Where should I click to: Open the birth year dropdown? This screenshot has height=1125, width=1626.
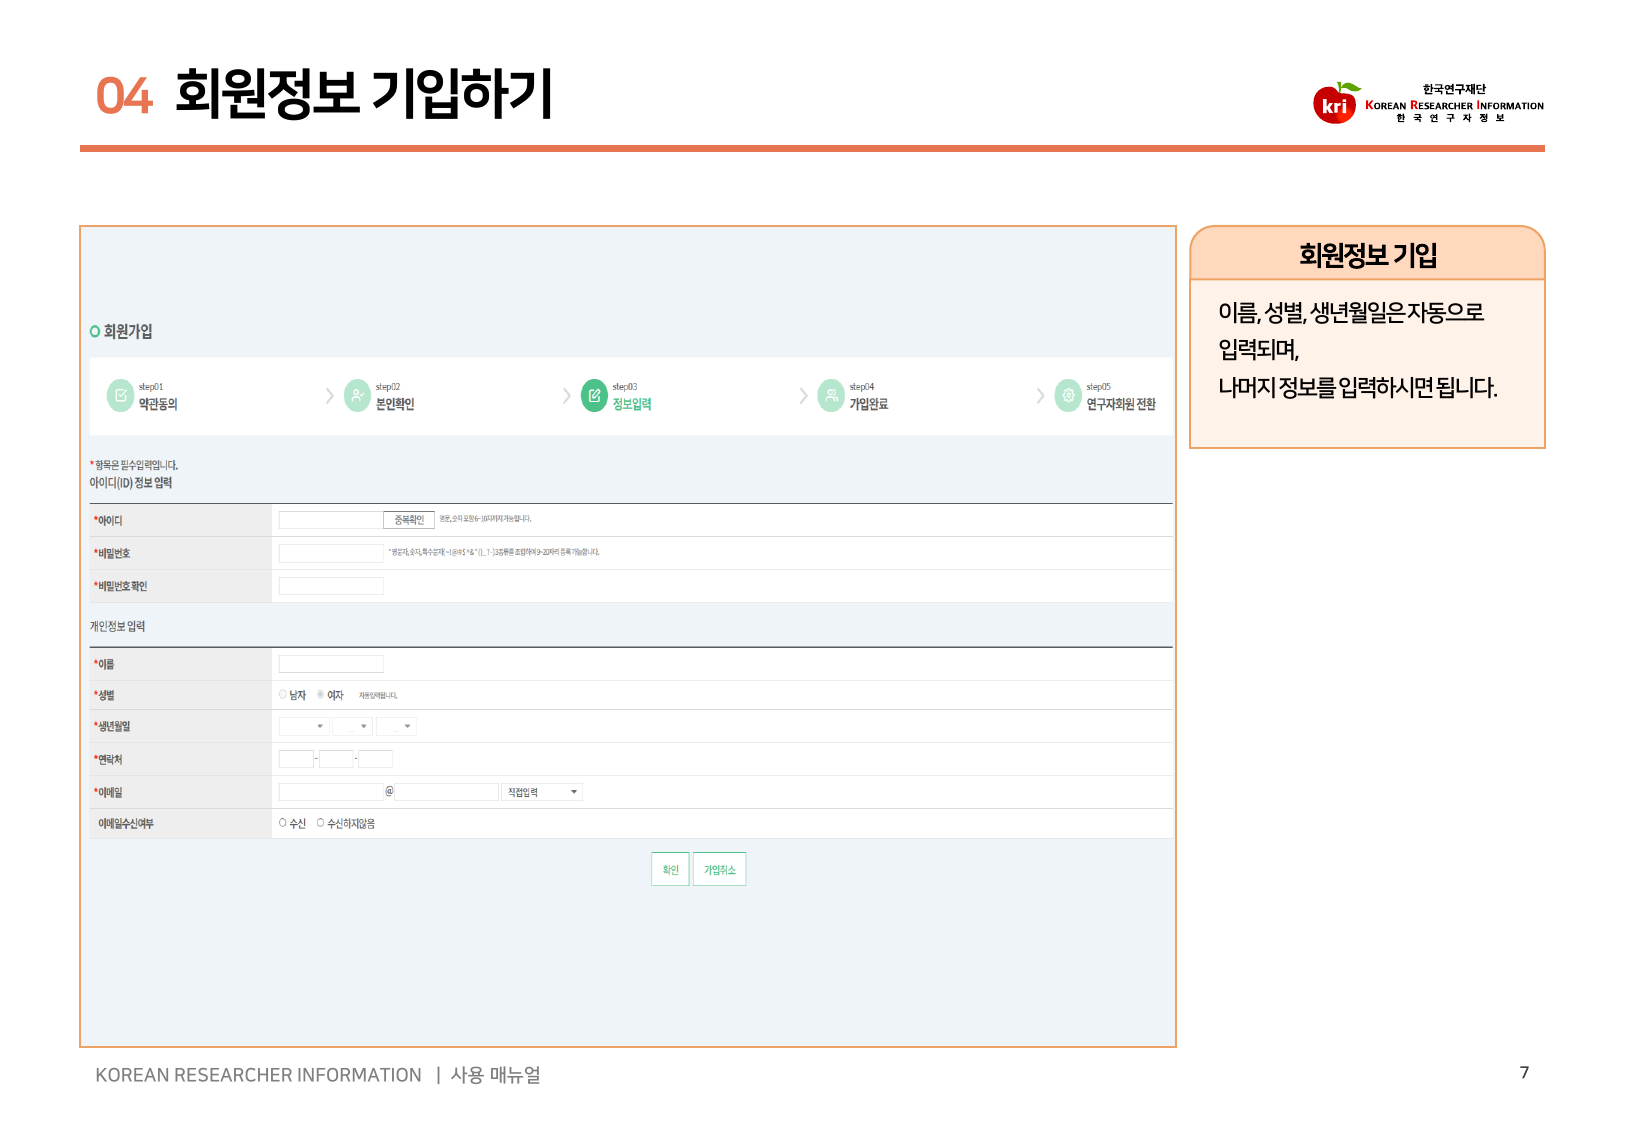click(x=304, y=726)
